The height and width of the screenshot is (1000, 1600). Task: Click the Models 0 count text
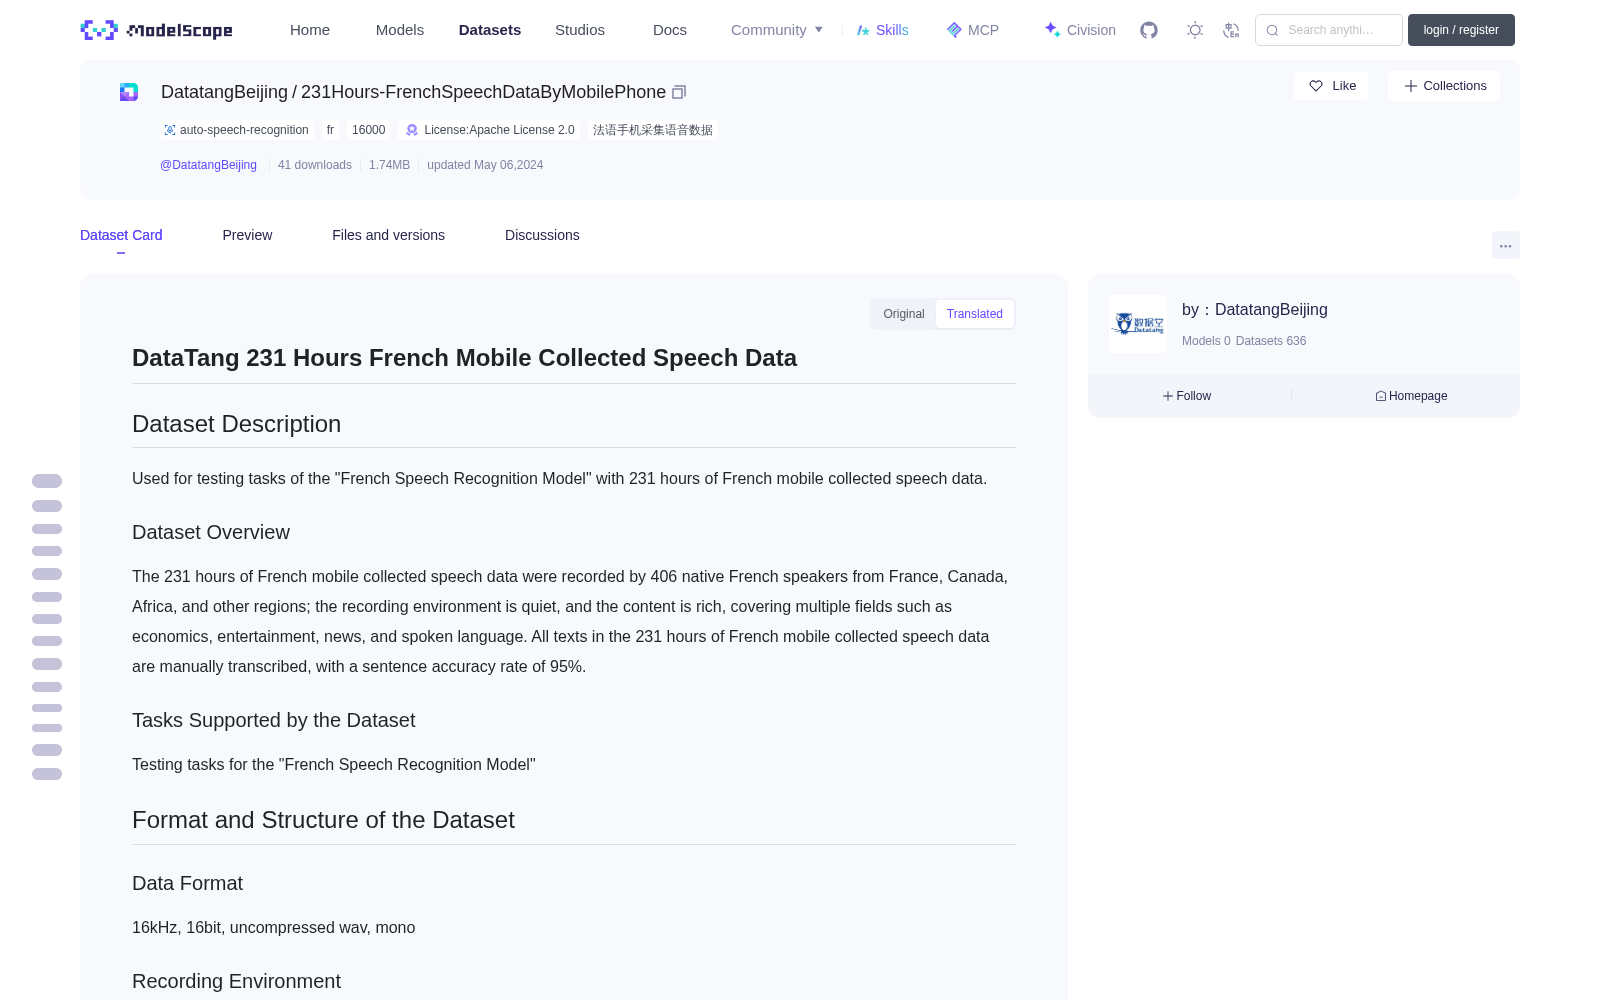pyautogui.click(x=1206, y=341)
